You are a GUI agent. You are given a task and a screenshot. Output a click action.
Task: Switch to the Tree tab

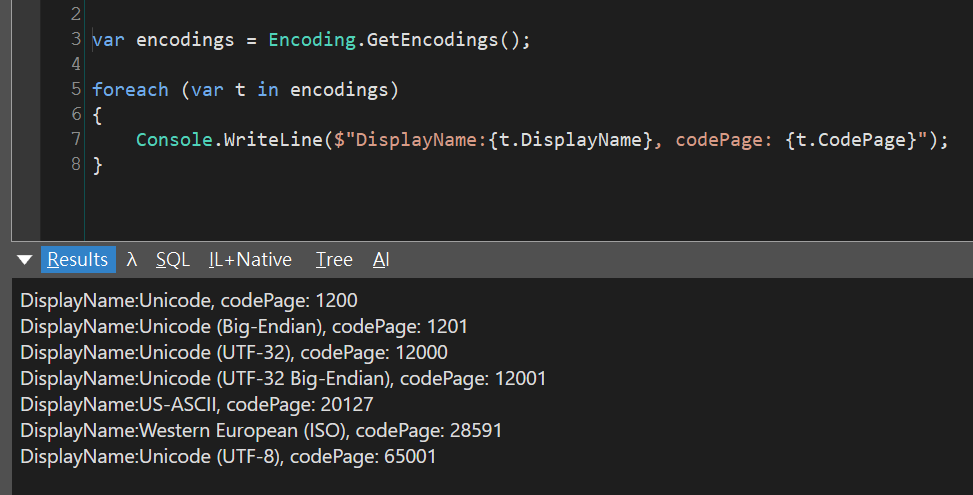click(x=334, y=259)
